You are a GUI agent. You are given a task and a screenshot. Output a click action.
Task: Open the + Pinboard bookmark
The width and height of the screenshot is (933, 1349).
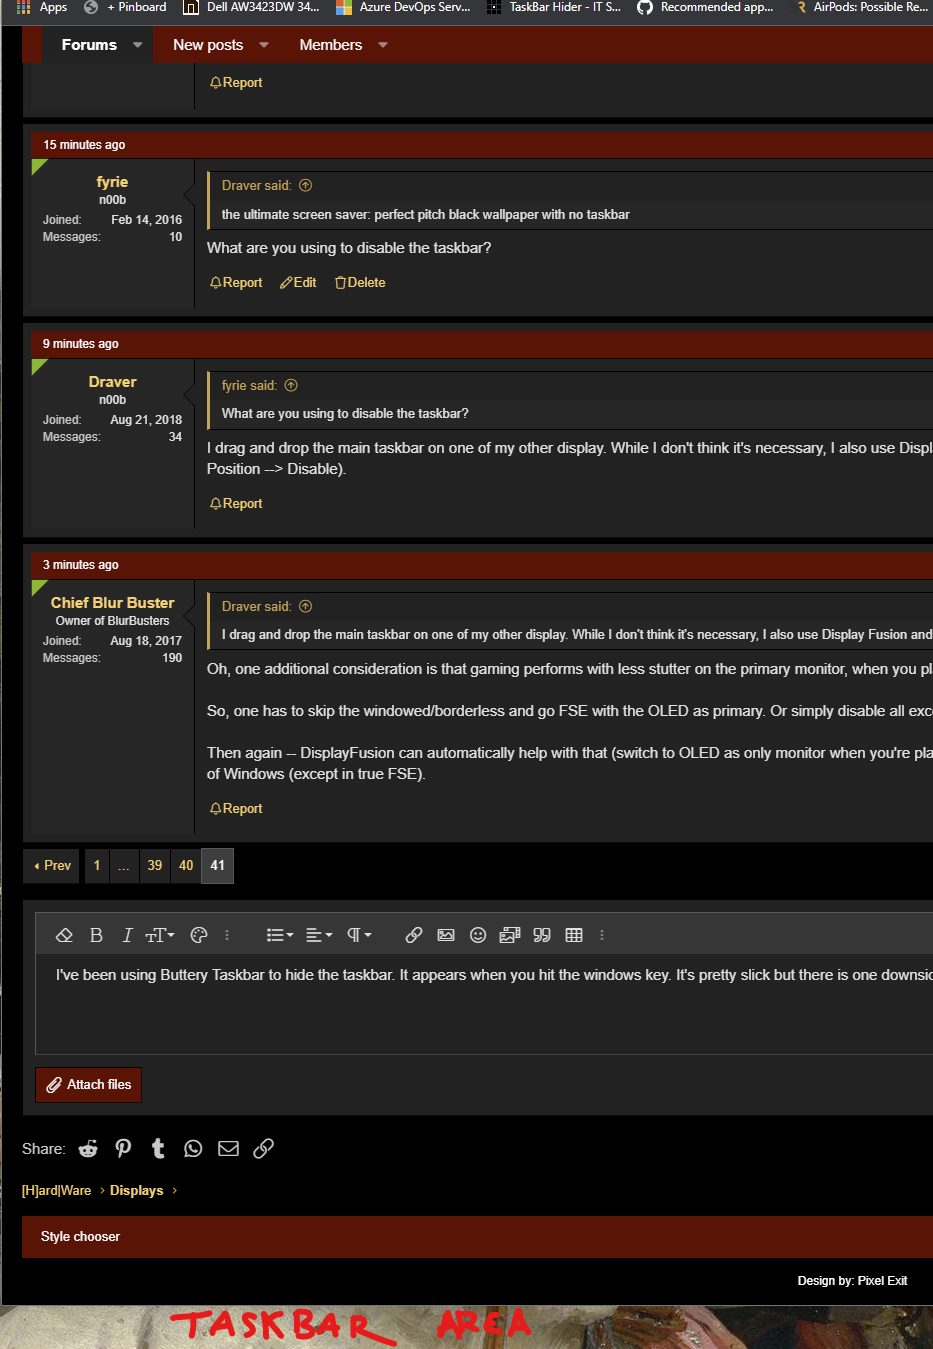[x=125, y=7]
